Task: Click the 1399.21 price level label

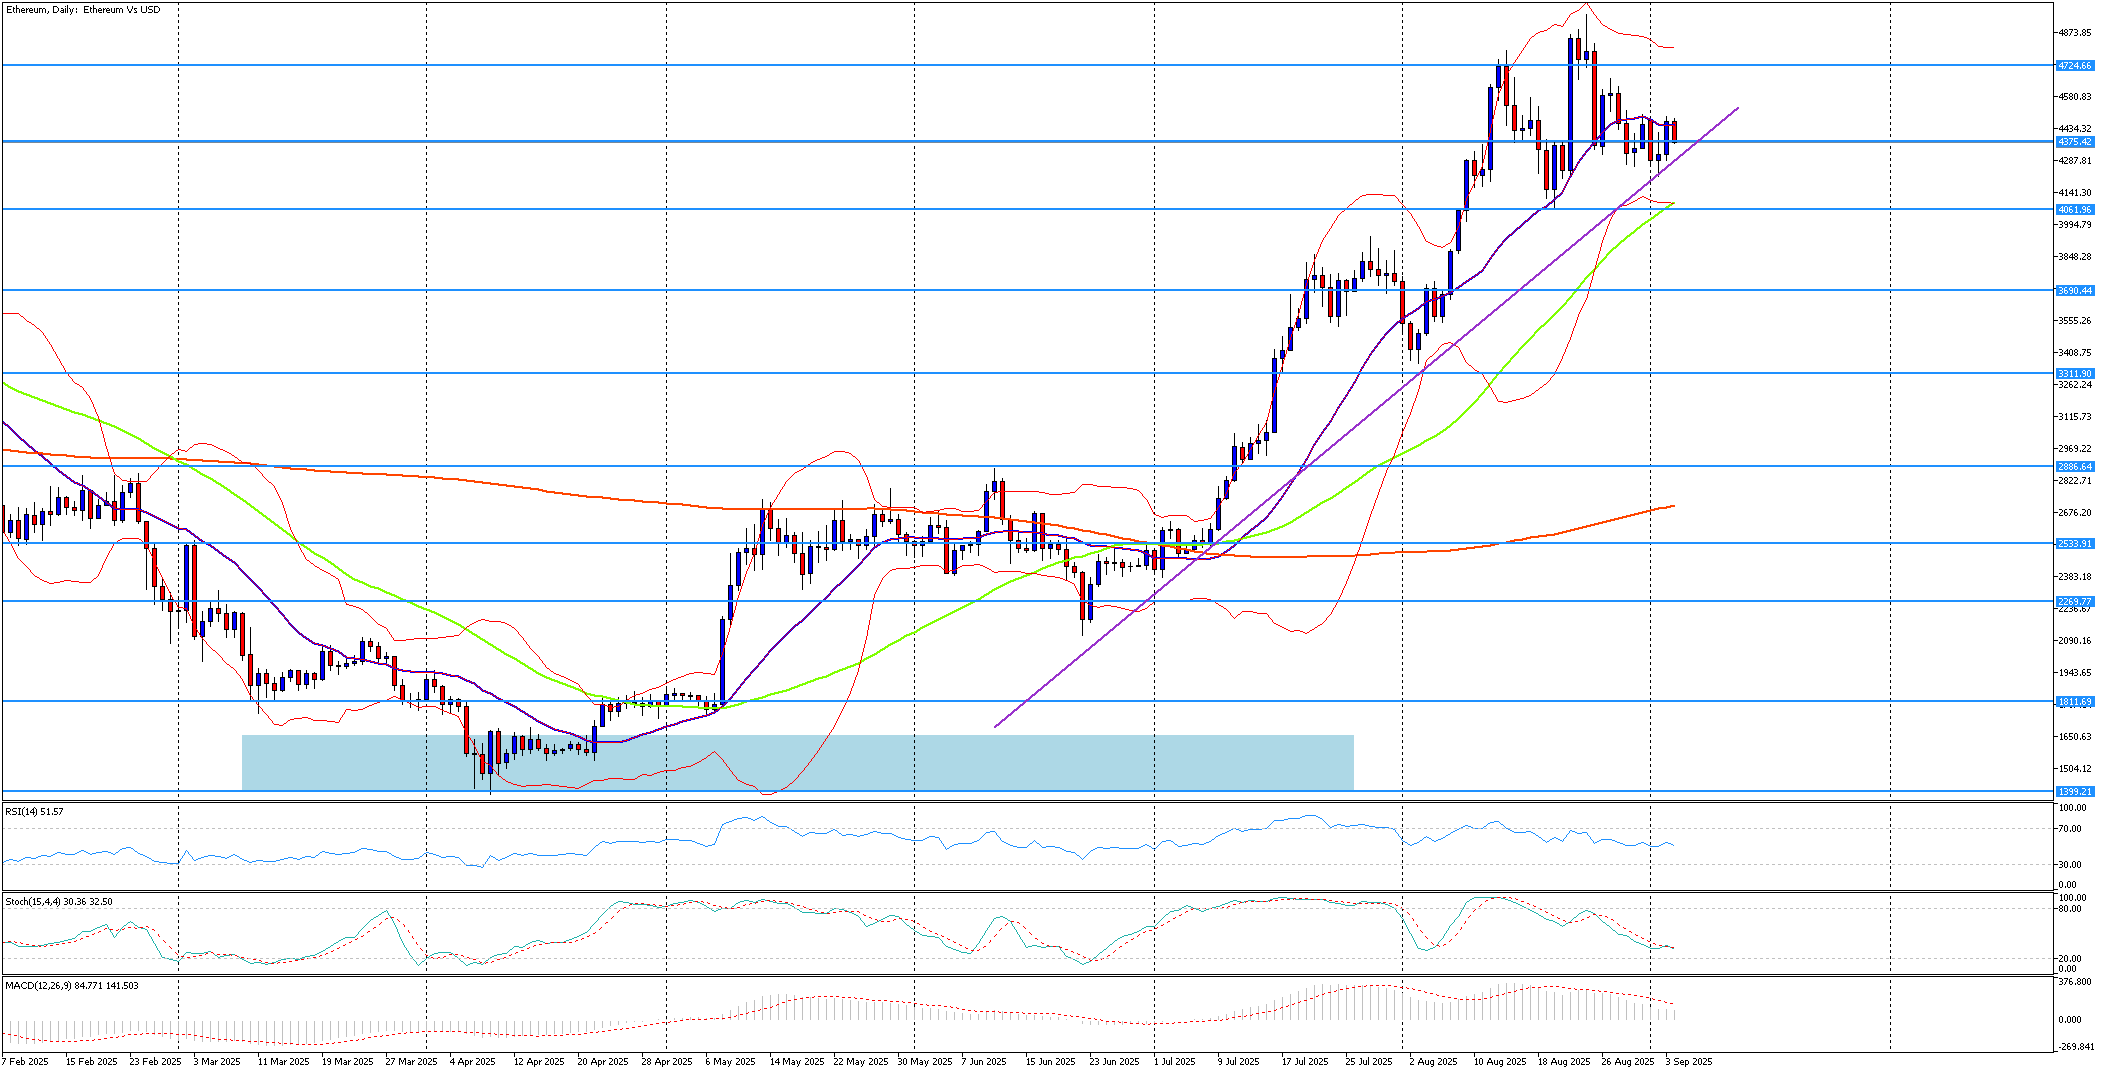Action: [x=2074, y=791]
